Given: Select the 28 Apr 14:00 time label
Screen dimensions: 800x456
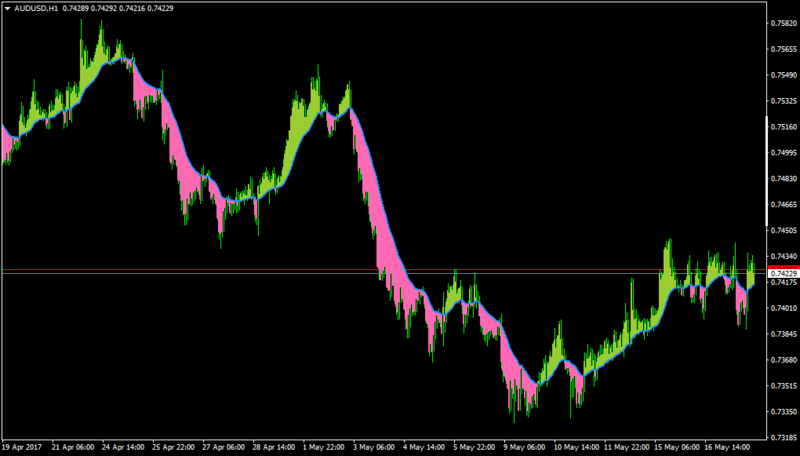Looking at the screenshot, I should (x=273, y=447).
